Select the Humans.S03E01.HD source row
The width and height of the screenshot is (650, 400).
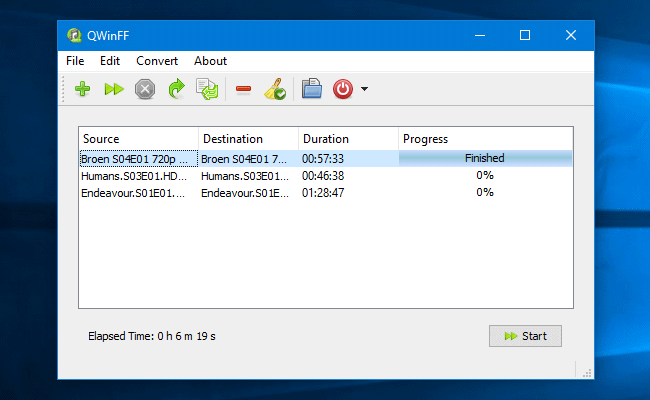[x=139, y=176]
